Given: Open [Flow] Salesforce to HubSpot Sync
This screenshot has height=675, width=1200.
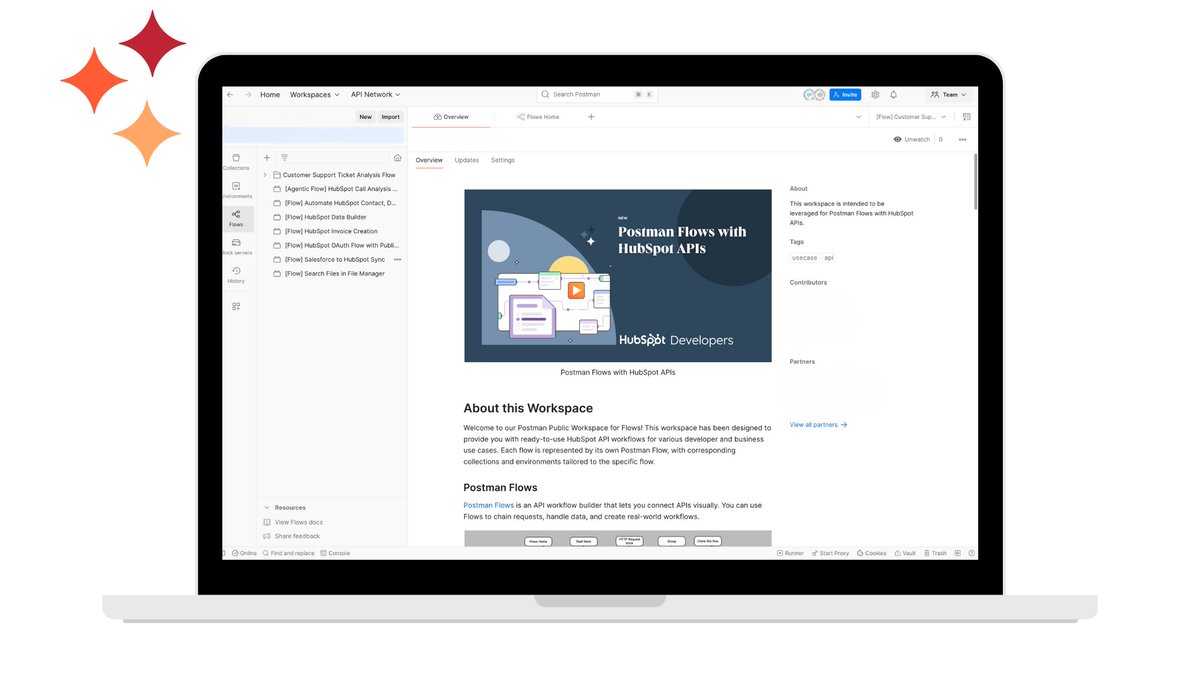Looking at the screenshot, I should [x=329, y=259].
